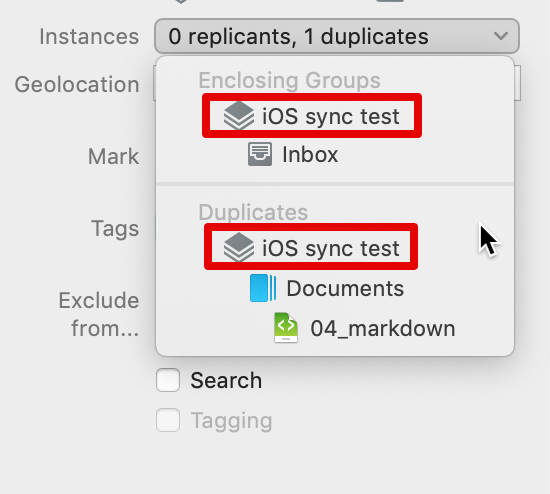Open the Instances dropdown chevron
Image resolution: width=550 pixels, height=494 pixels.
501,36
